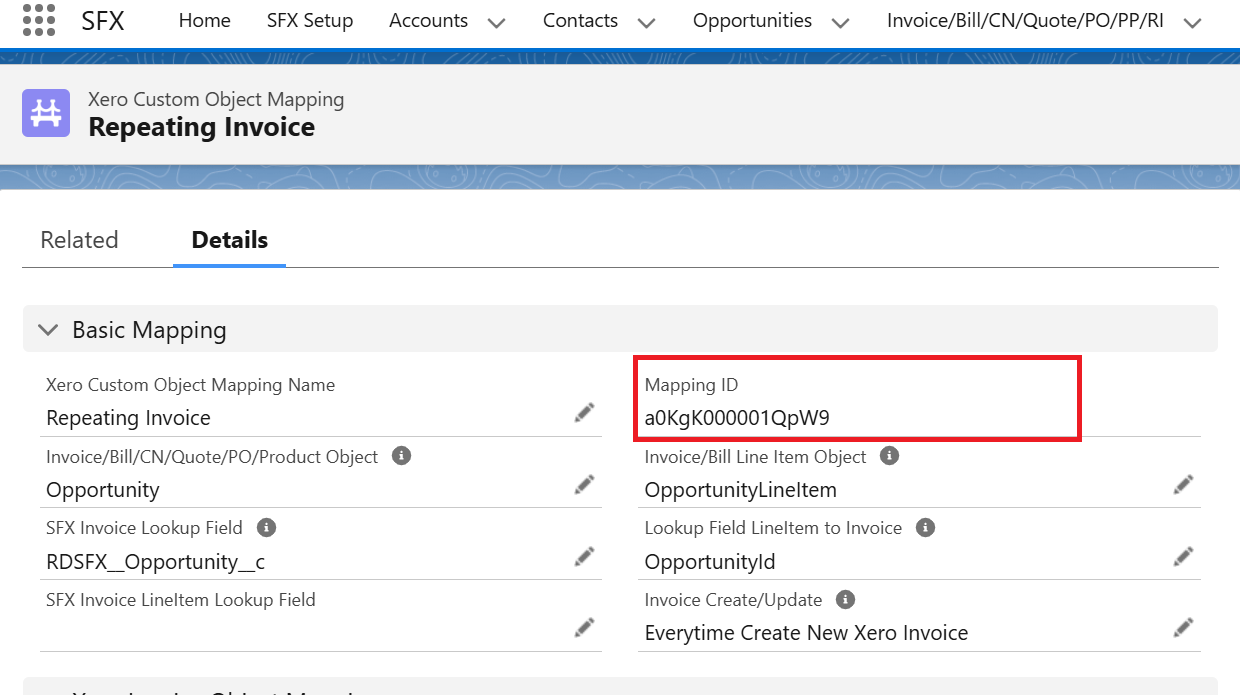Edit Lookup Field LineItem to Invoice value
Viewport: 1240px width, 695px height.
[x=1183, y=556]
